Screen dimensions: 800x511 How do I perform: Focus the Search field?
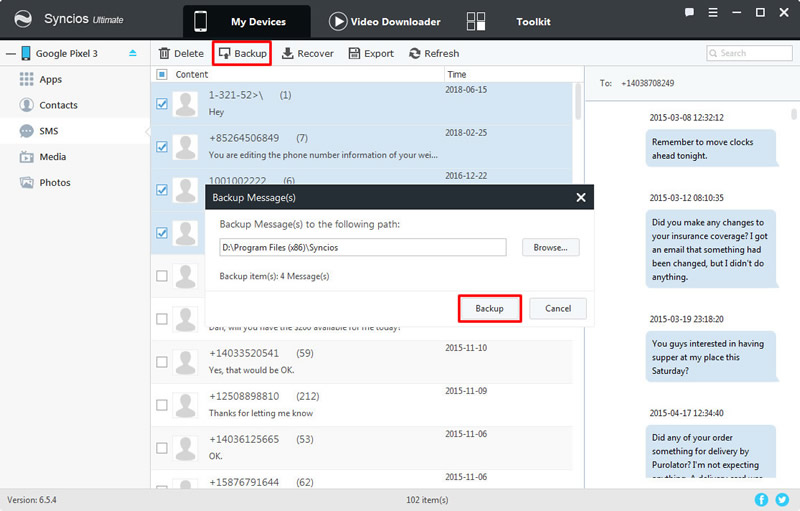[x=749, y=53]
